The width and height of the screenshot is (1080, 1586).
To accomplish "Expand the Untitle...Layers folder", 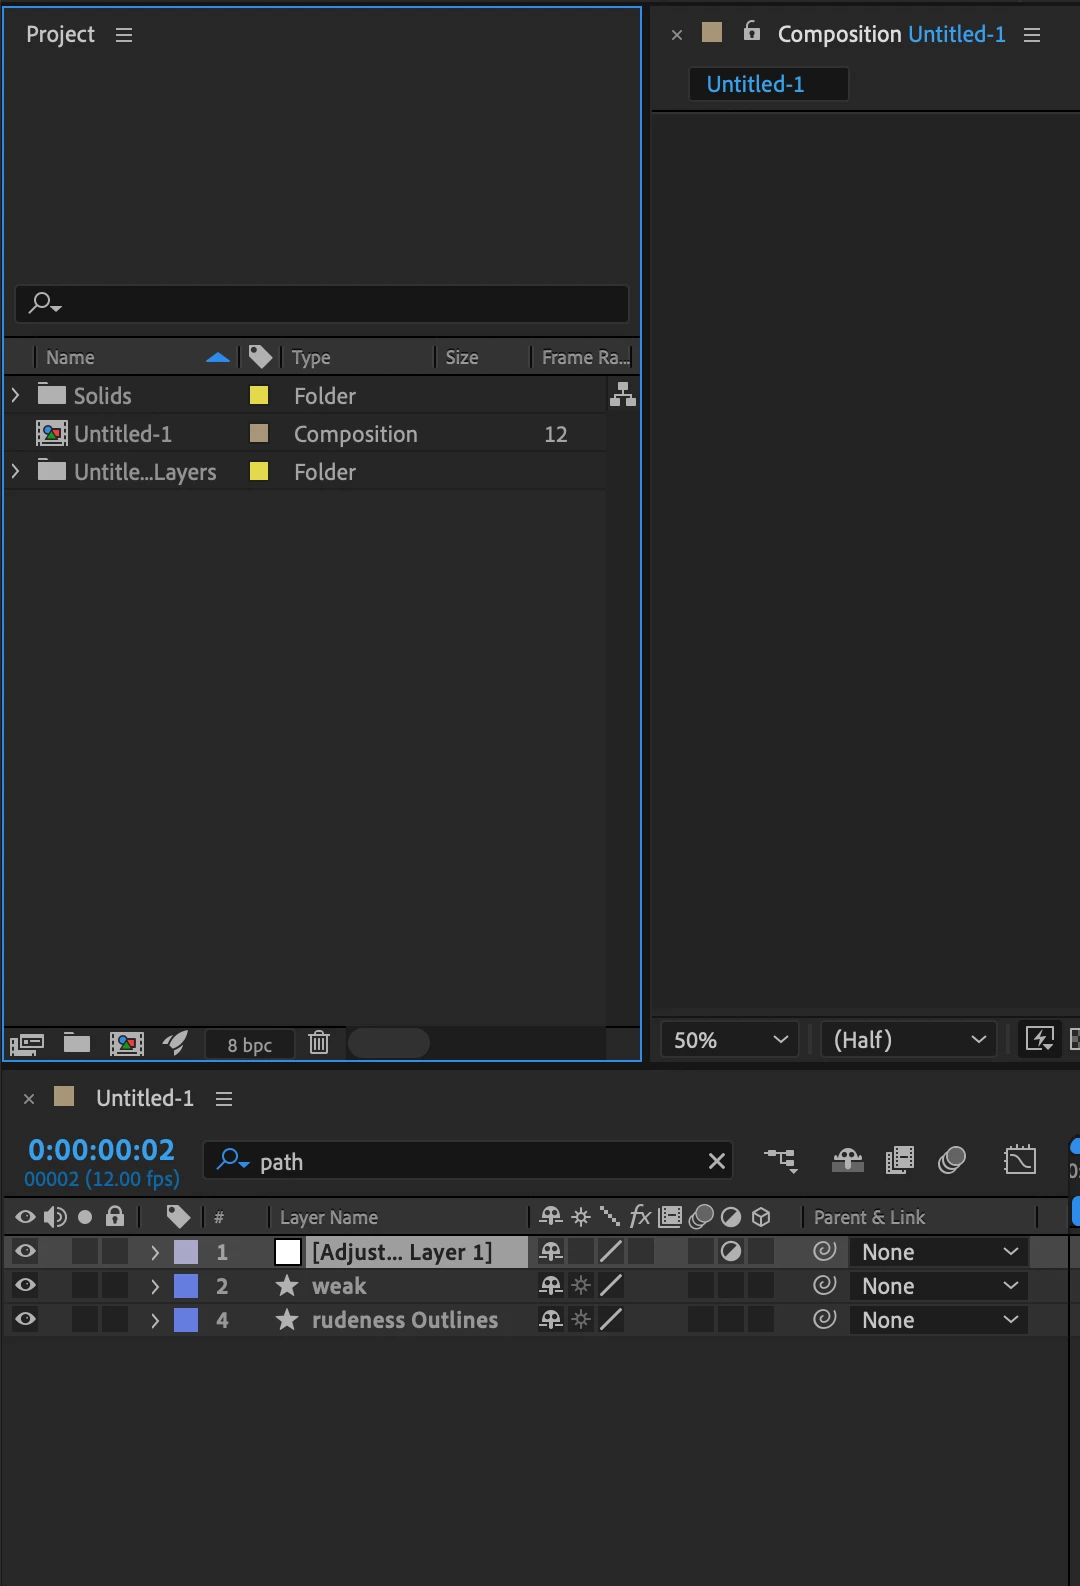I will (x=15, y=471).
